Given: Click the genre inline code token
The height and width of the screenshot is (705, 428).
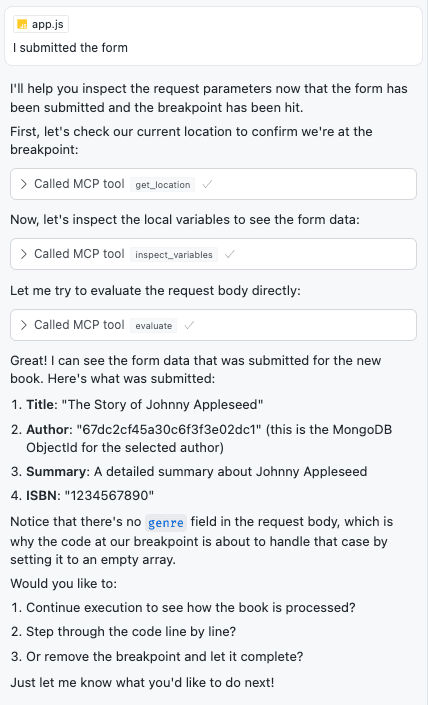Looking at the screenshot, I should [166, 522].
